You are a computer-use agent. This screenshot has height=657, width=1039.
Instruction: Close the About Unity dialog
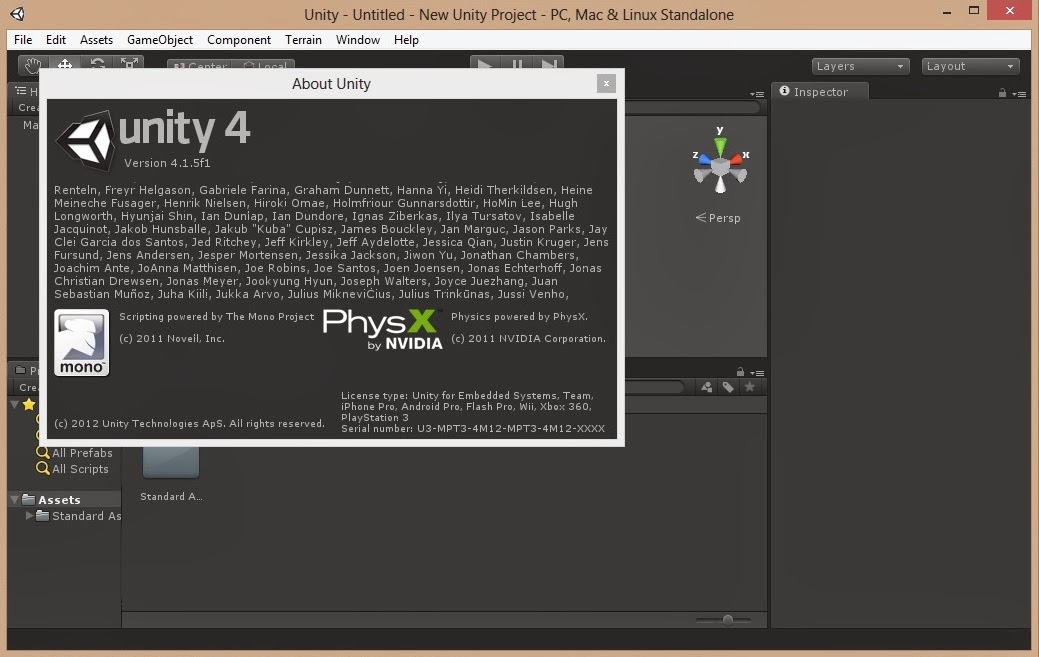coord(606,83)
